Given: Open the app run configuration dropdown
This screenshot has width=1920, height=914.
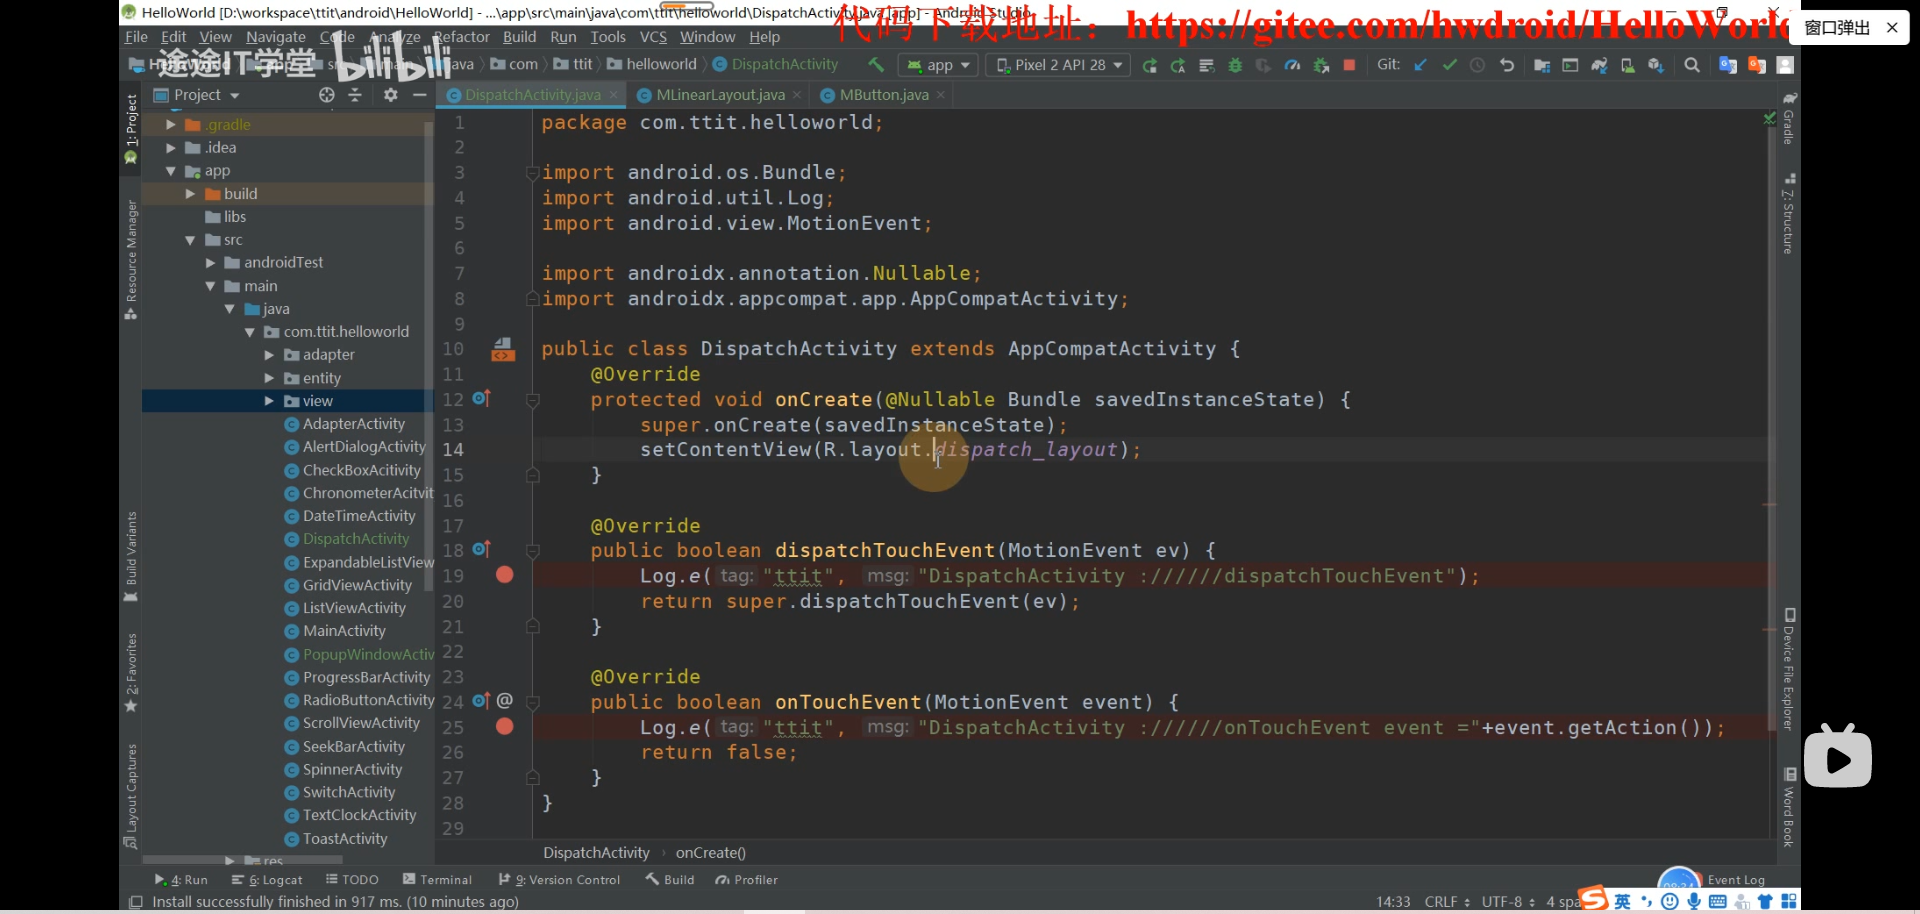Looking at the screenshot, I should coord(938,65).
